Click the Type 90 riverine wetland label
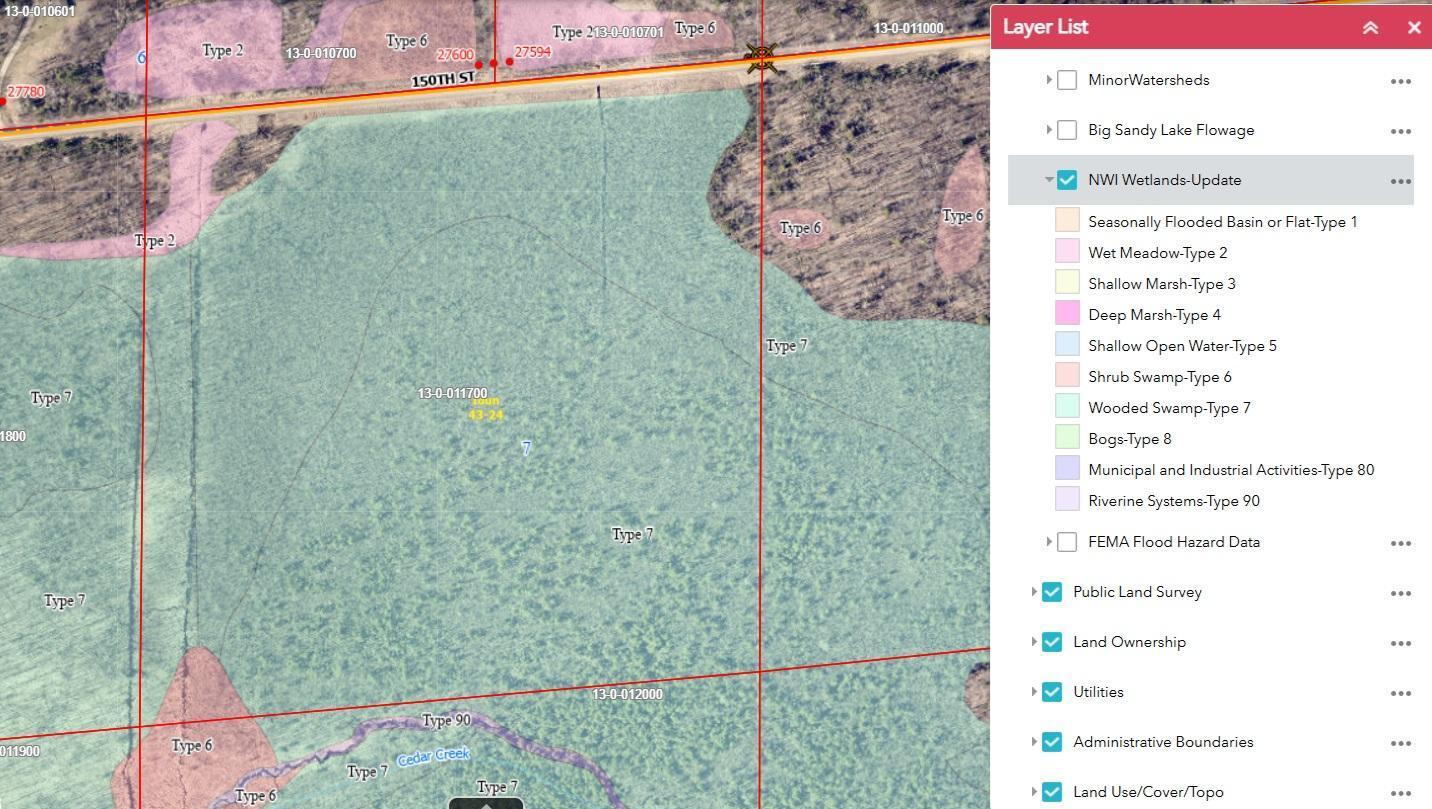 pyautogui.click(x=446, y=720)
